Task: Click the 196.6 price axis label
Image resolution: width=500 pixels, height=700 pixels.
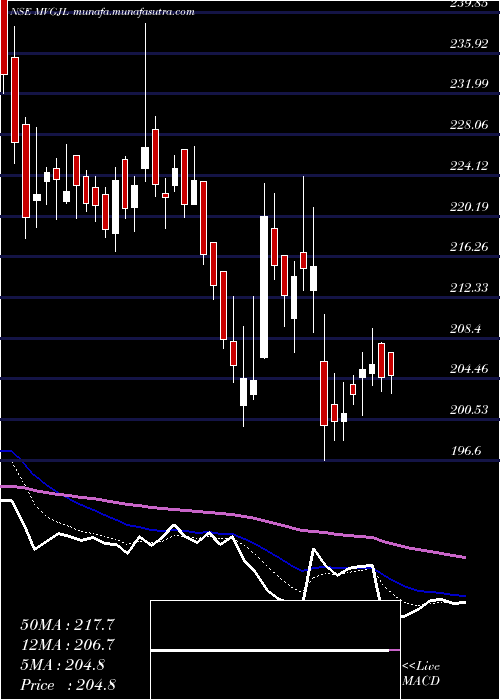Action: coord(464,450)
